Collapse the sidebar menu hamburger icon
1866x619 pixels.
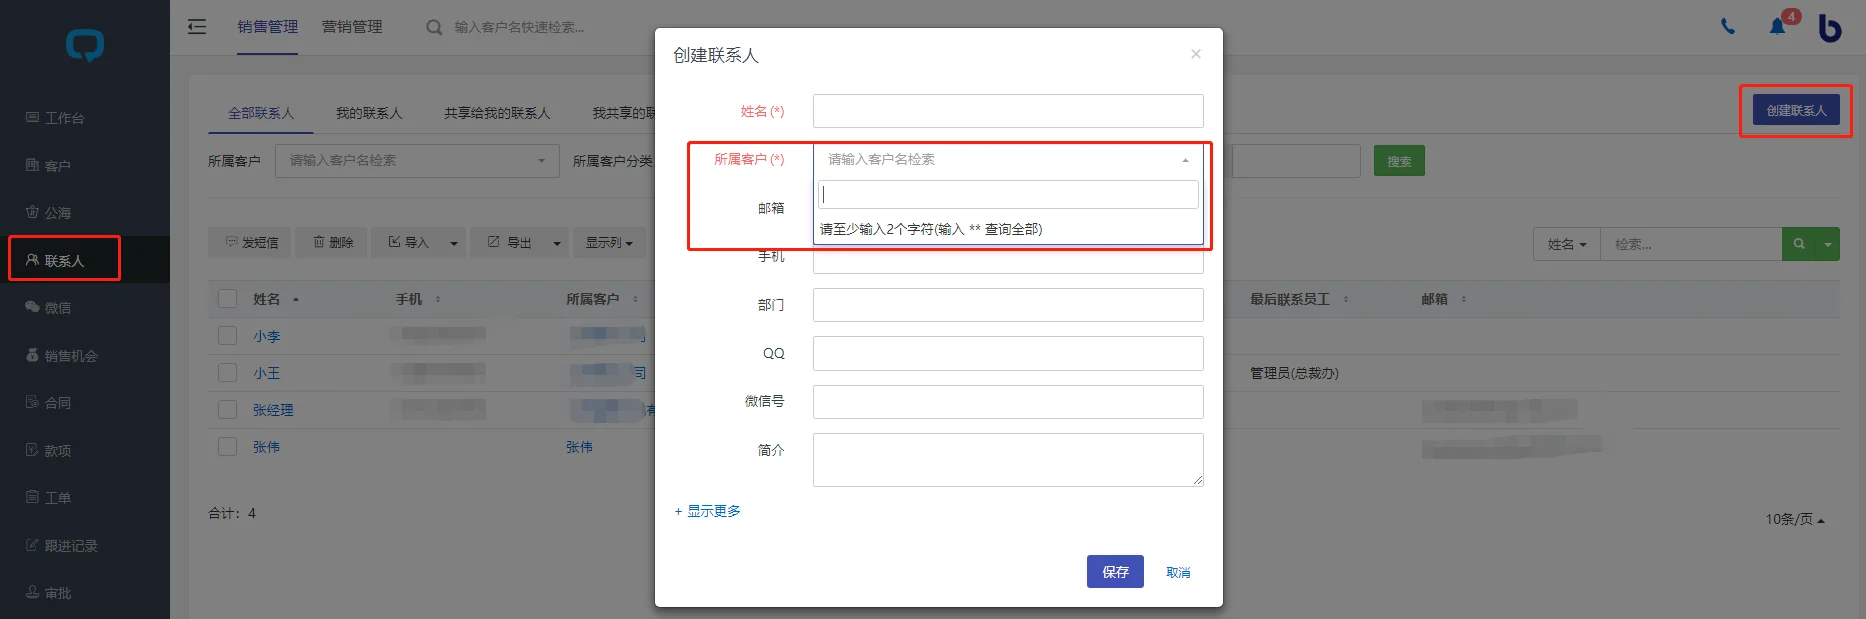point(197,27)
